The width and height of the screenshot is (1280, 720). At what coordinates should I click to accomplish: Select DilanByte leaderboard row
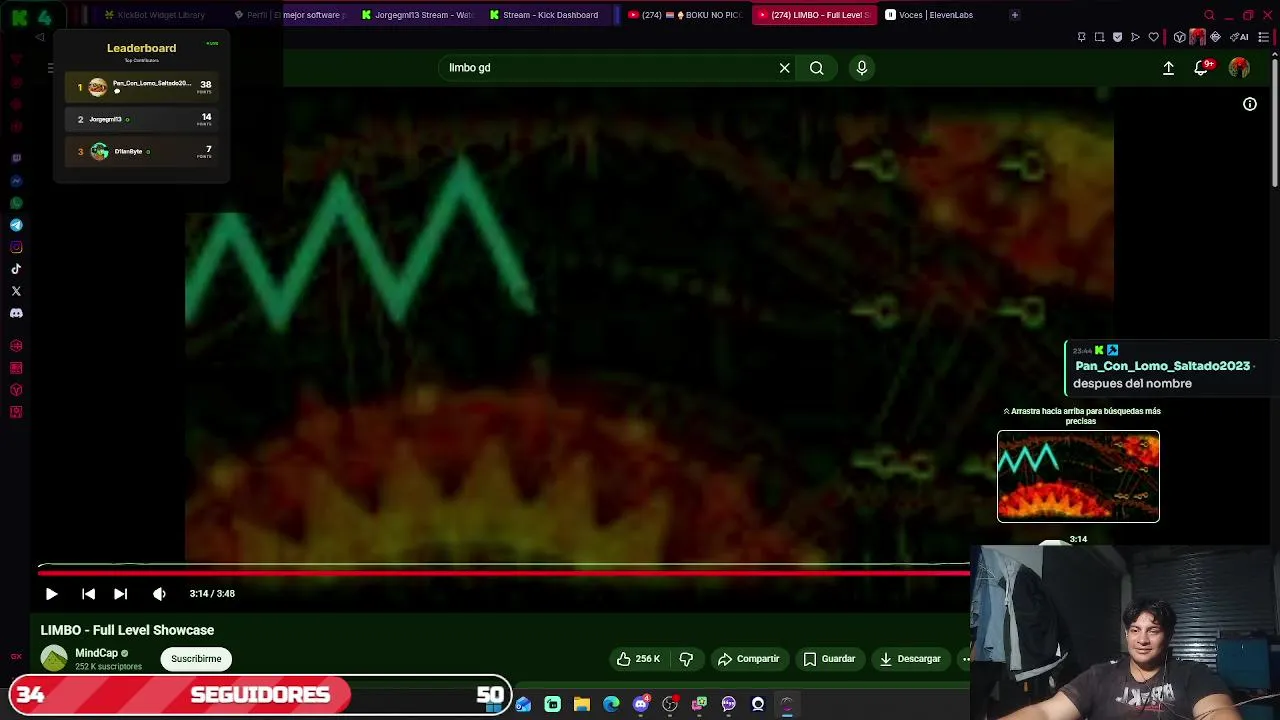[x=141, y=151]
